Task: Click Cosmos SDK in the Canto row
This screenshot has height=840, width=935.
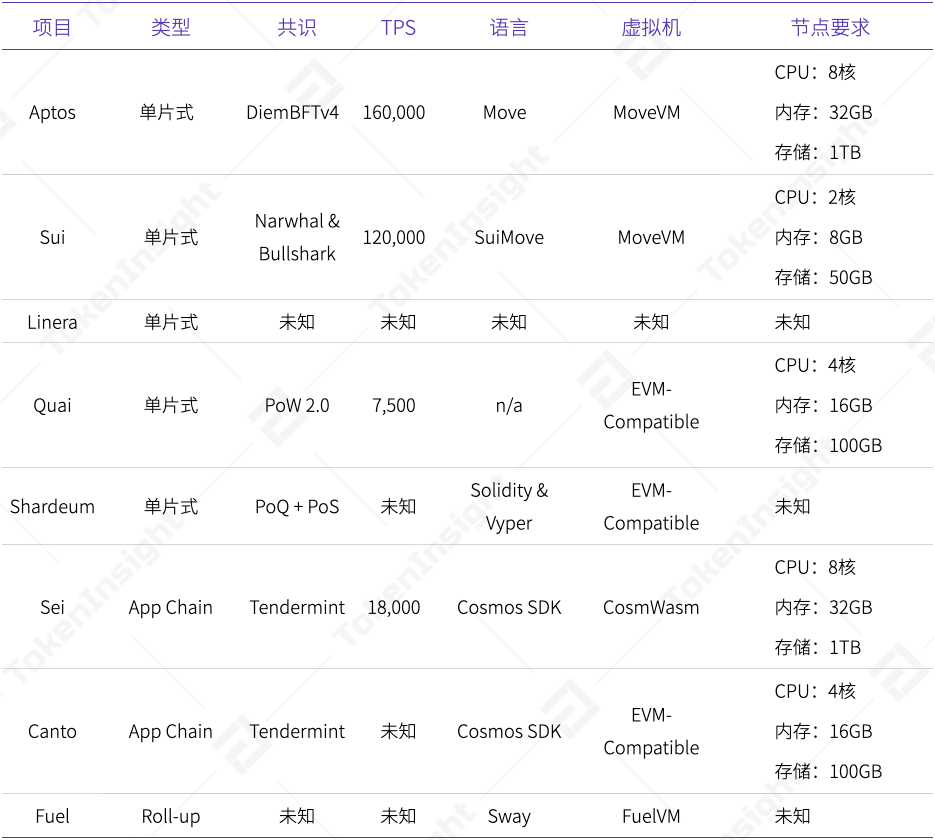Action: 509,731
